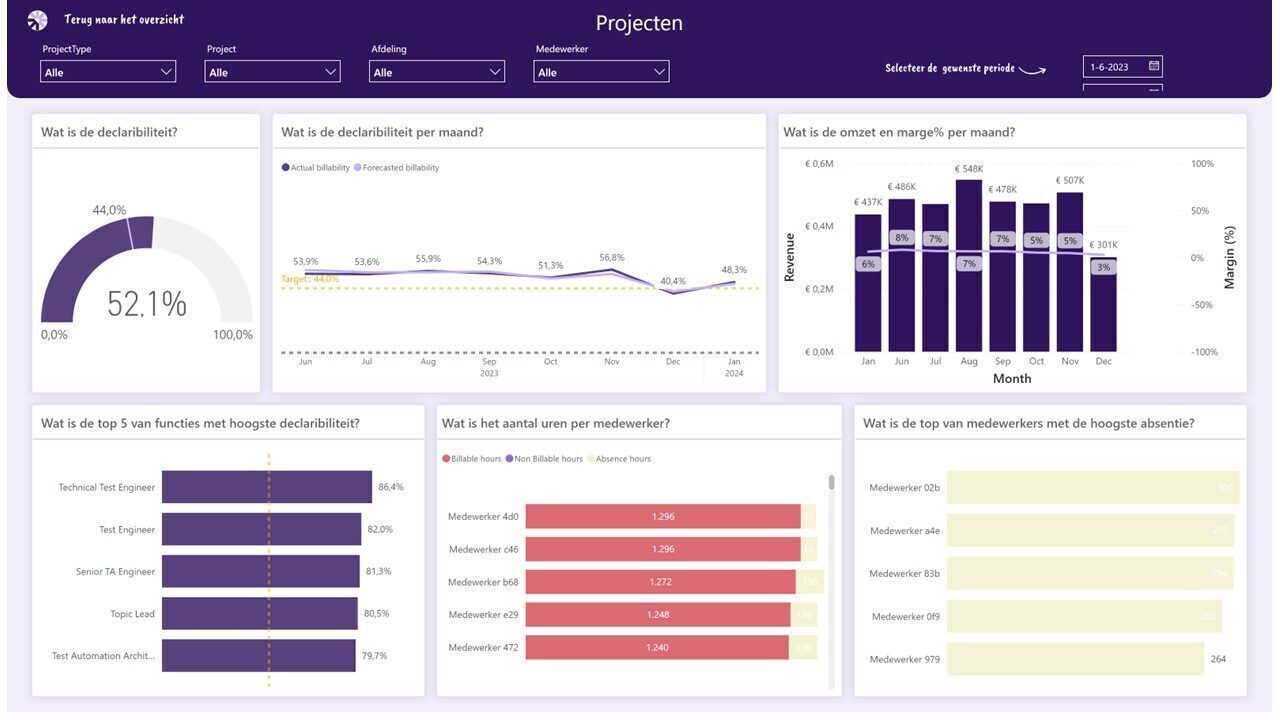Click the Absence hours legend marker
1280x720 pixels.
[590, 459]
